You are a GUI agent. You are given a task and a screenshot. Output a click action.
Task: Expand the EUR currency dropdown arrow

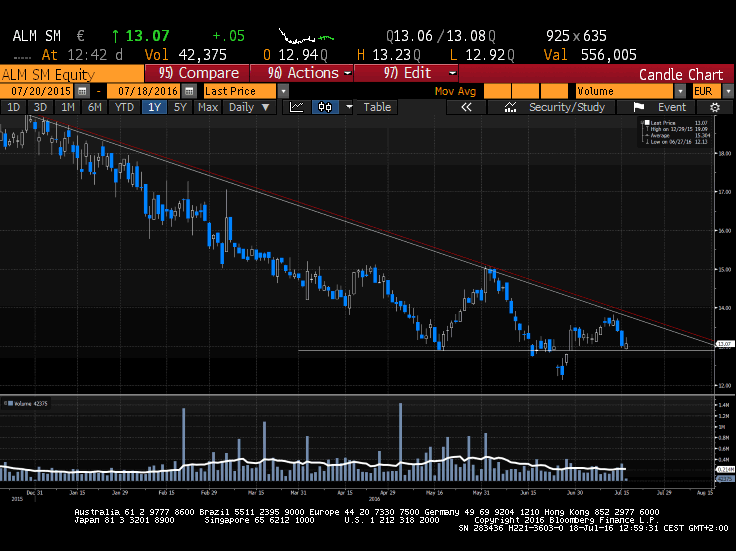(728, 91)
